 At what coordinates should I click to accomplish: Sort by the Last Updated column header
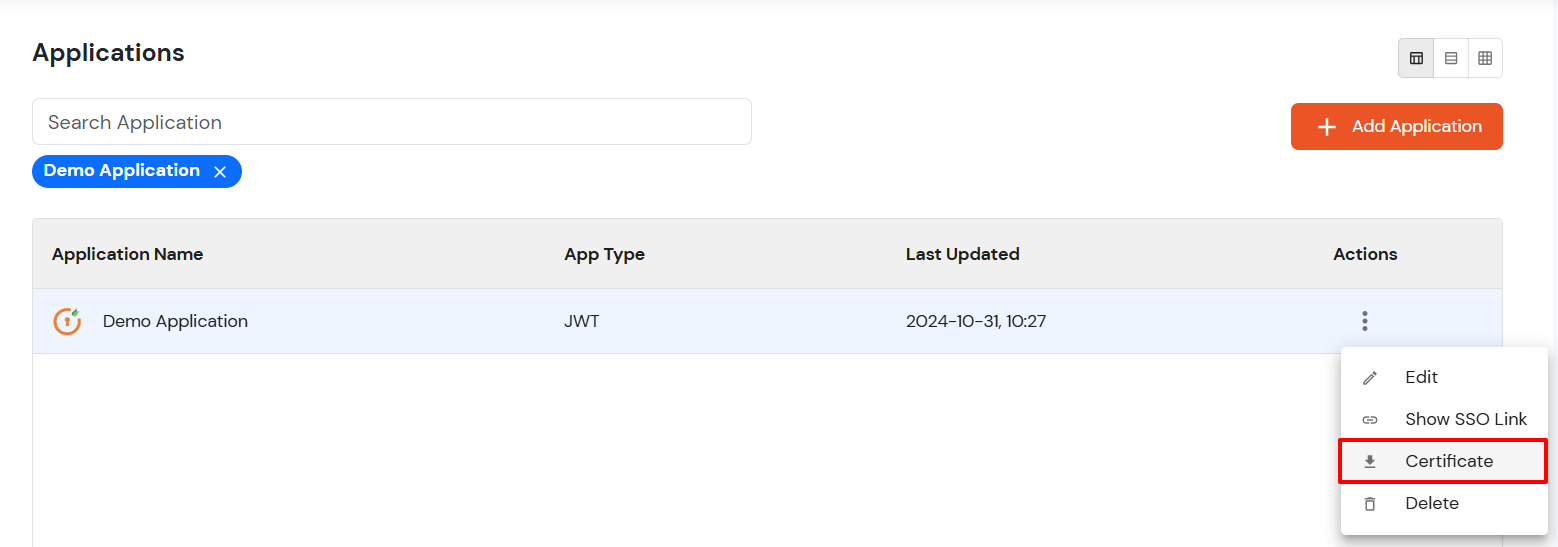(962, 254)
